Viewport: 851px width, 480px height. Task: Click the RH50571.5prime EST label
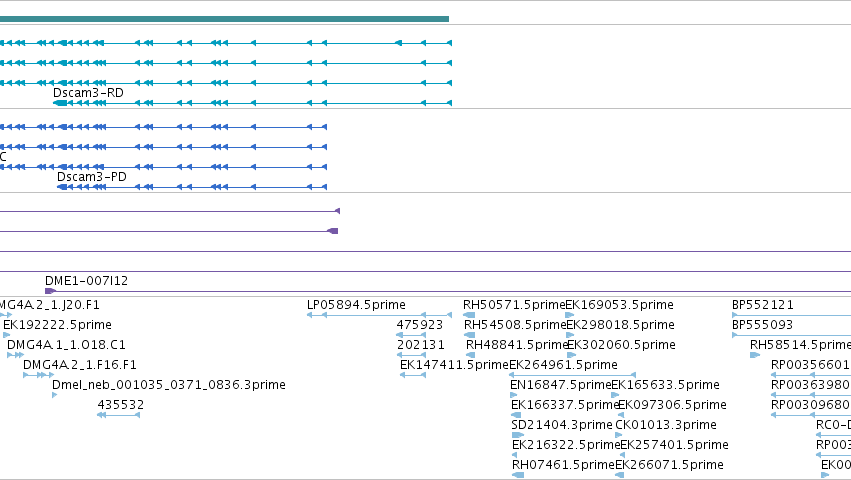coord(514,305)
